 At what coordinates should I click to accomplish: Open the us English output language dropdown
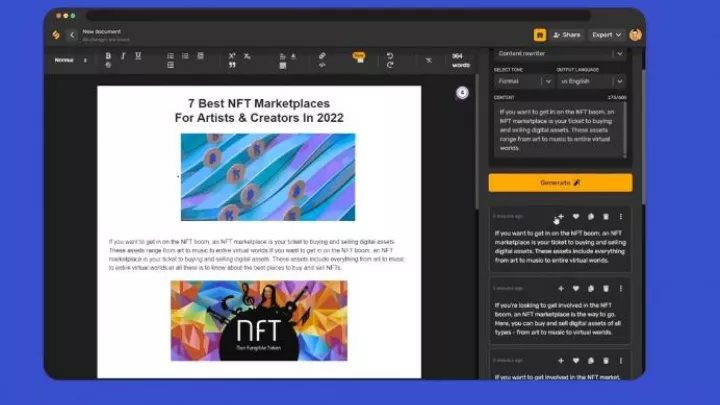tap(591, 81)
